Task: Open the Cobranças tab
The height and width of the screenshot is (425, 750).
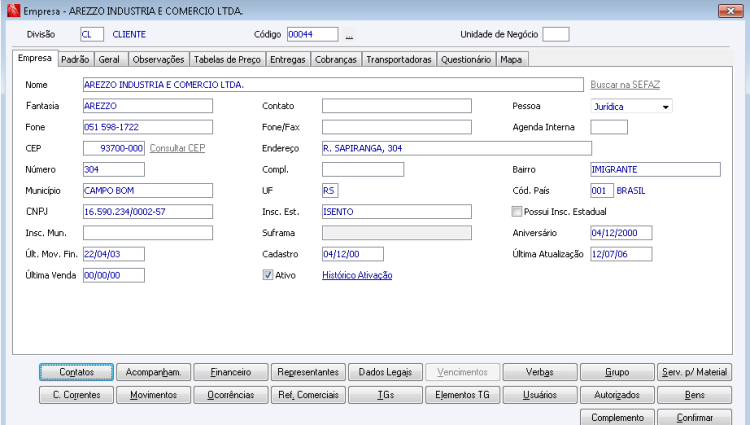Action: pos(336,60)
